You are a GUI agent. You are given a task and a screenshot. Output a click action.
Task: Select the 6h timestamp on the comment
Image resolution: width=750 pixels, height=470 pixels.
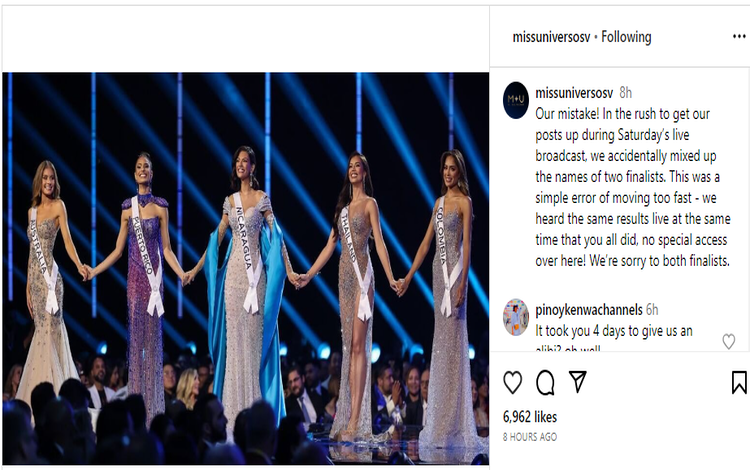tap(652, 310)
